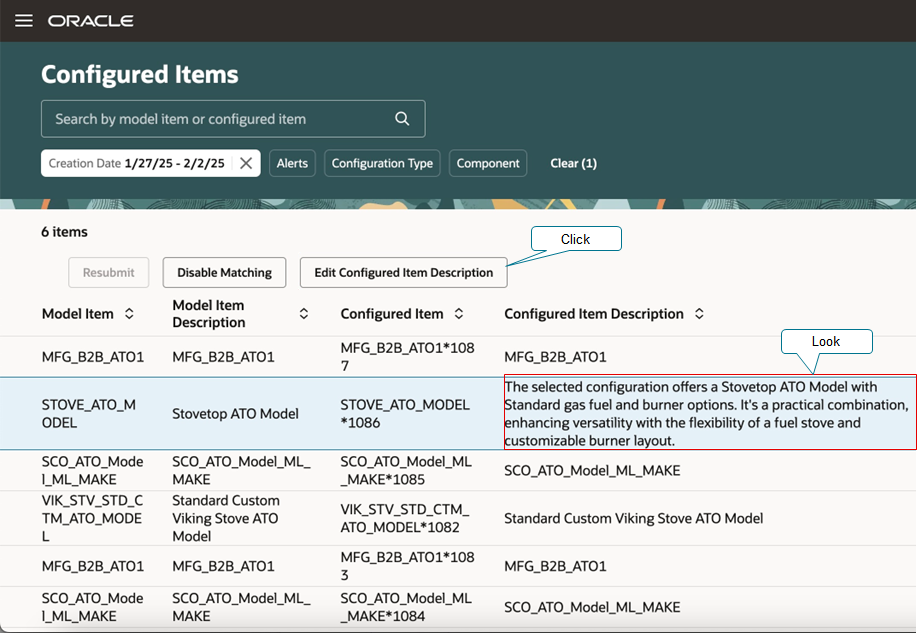
Task: Click the Resubmit button
Action: 108,272
